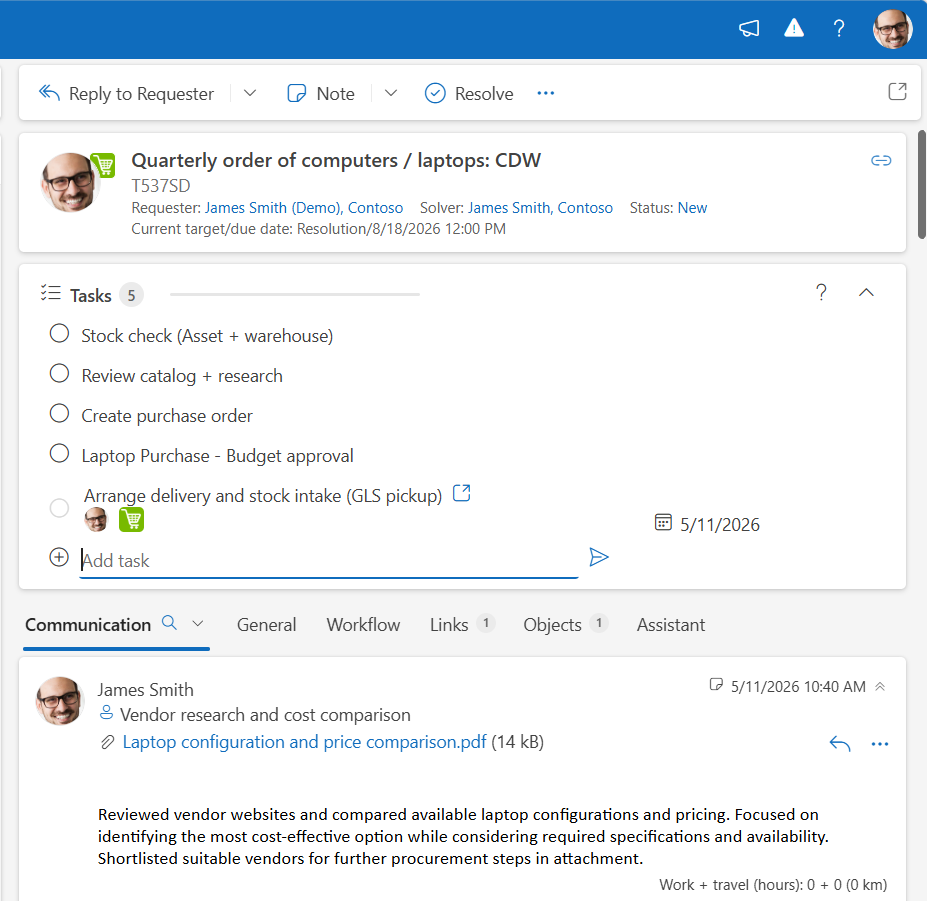Click solver James Smith, Contoso link

[540, 208]
